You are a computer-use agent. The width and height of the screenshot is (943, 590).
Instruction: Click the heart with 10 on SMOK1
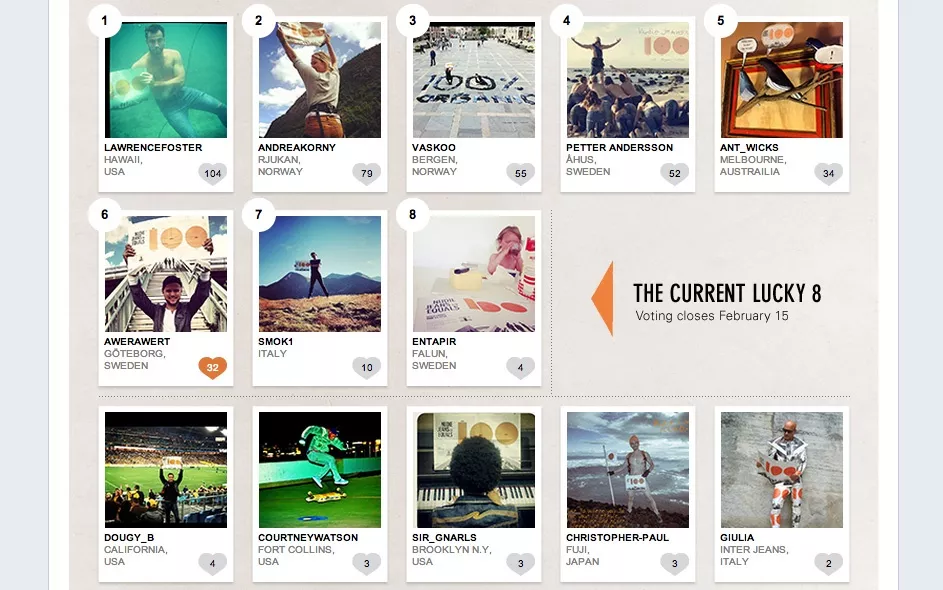[x=367, y=367]
